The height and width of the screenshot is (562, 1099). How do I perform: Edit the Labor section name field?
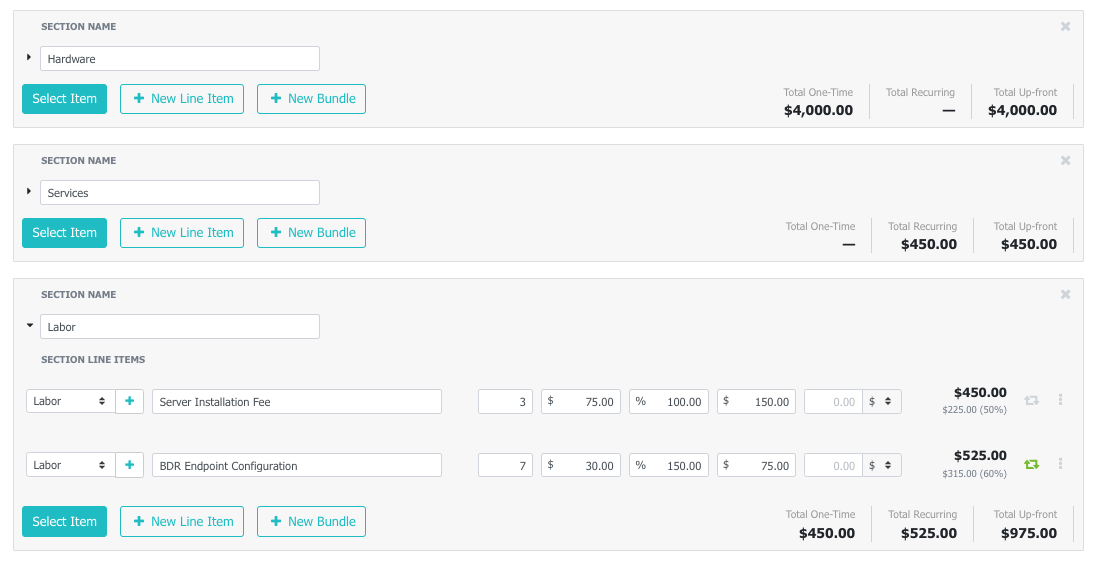click(180, 327)
